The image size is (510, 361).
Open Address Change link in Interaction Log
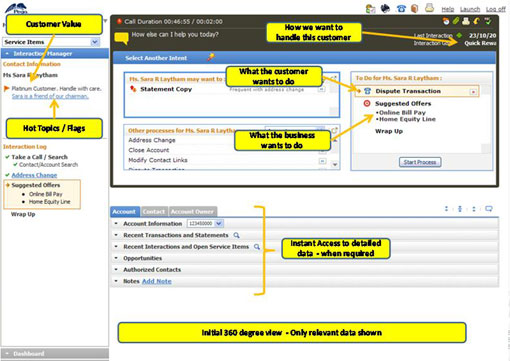(34, 175)
